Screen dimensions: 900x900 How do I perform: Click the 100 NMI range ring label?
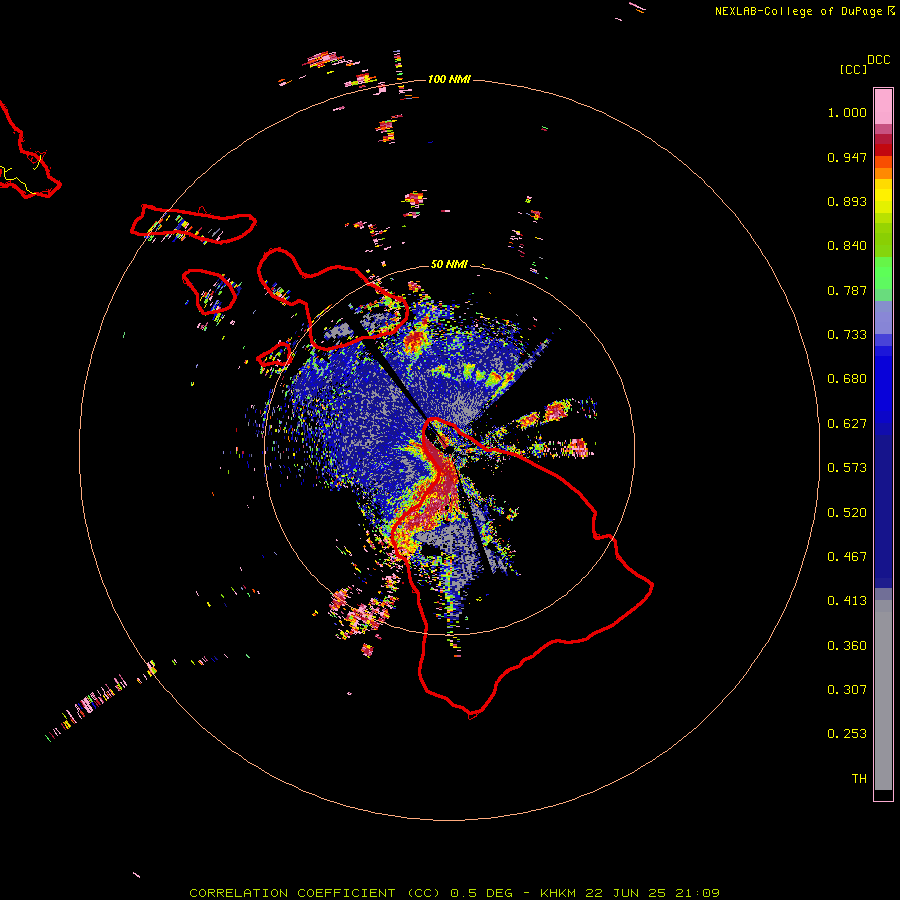[x=449, y=79]
